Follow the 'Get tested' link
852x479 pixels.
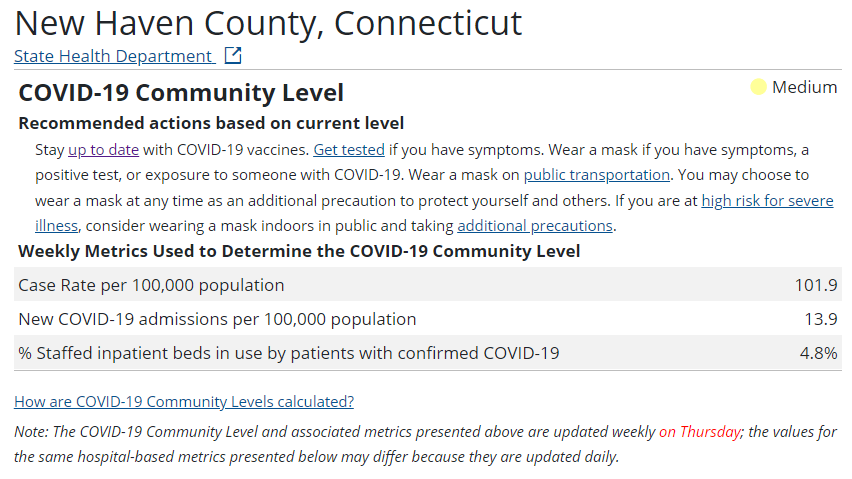349,150
